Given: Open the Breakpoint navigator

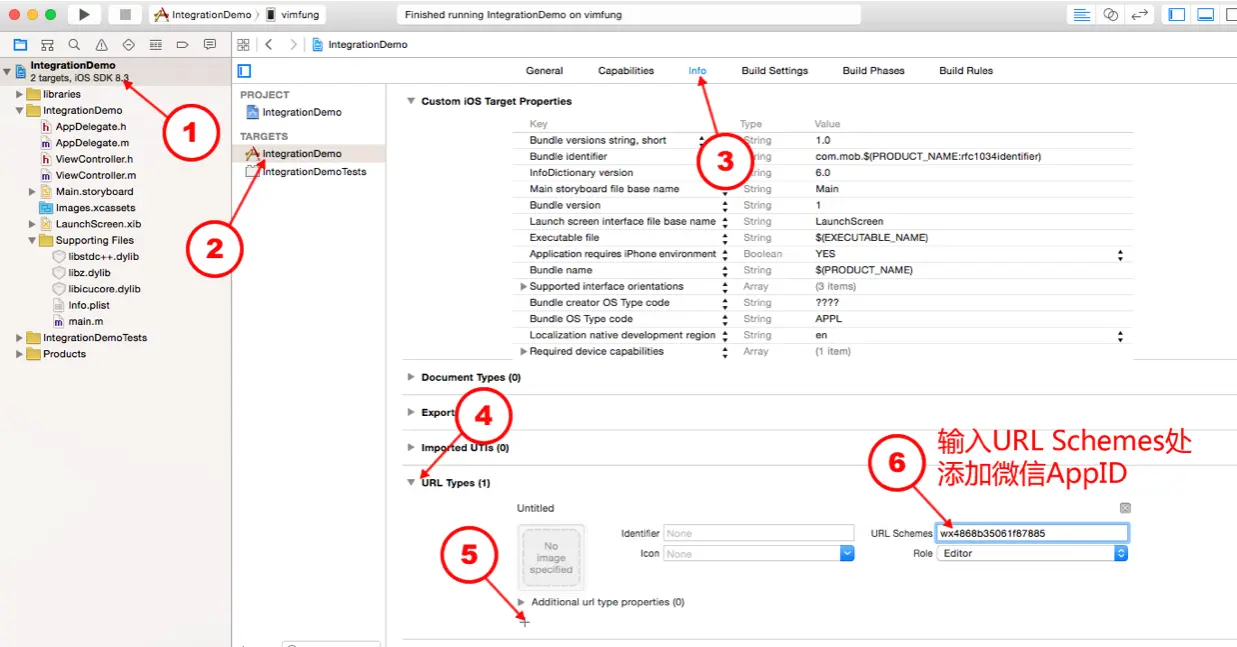Looking at the screenshot, I should click(x=182, y=45).
